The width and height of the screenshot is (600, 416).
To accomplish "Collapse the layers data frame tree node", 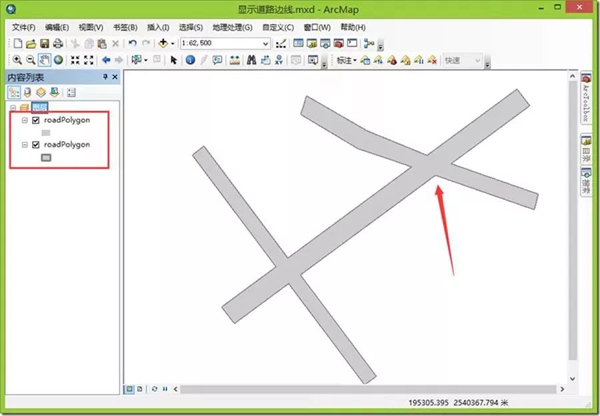I will pos(12,107).
